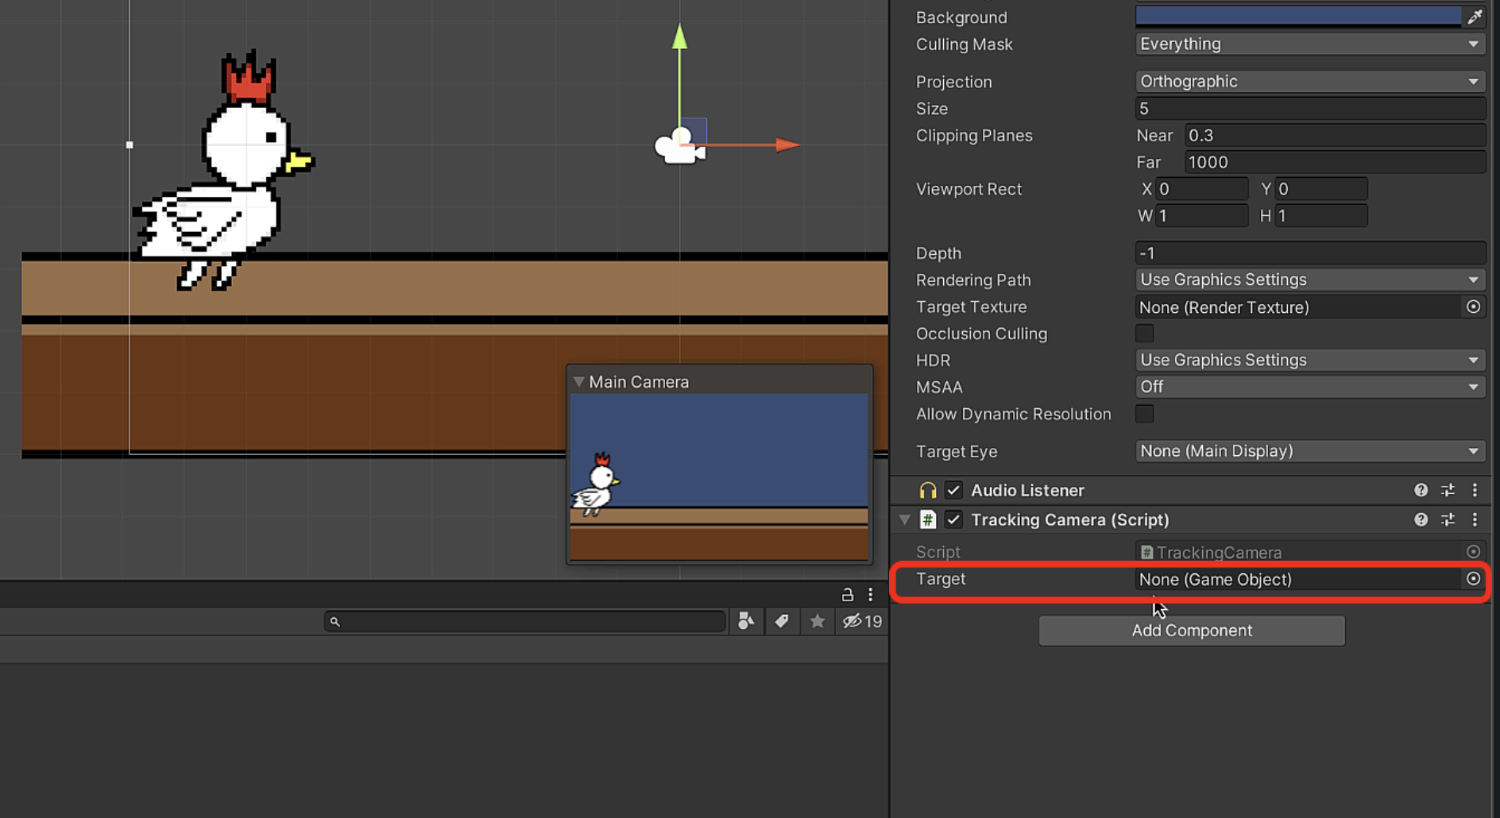Open the project panel three-dot menu
The width and height of the screenshot is (1500, 818).
tap(870, 594)
